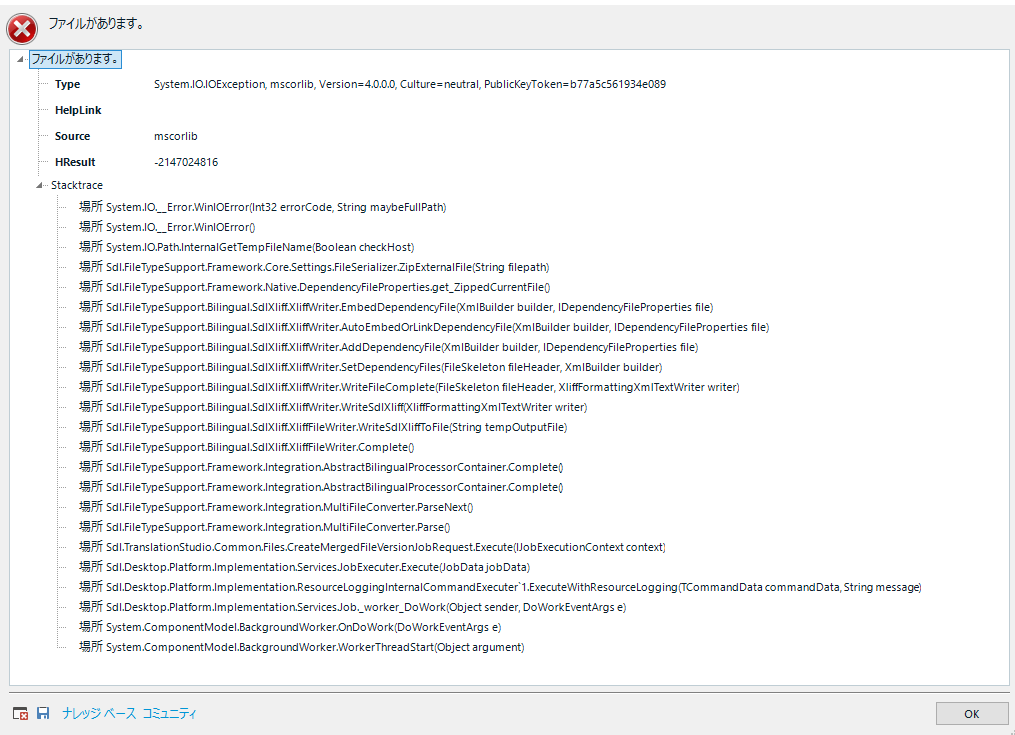
Task: Select the HResult row showing -2147024816
Action: click(200, 161)
